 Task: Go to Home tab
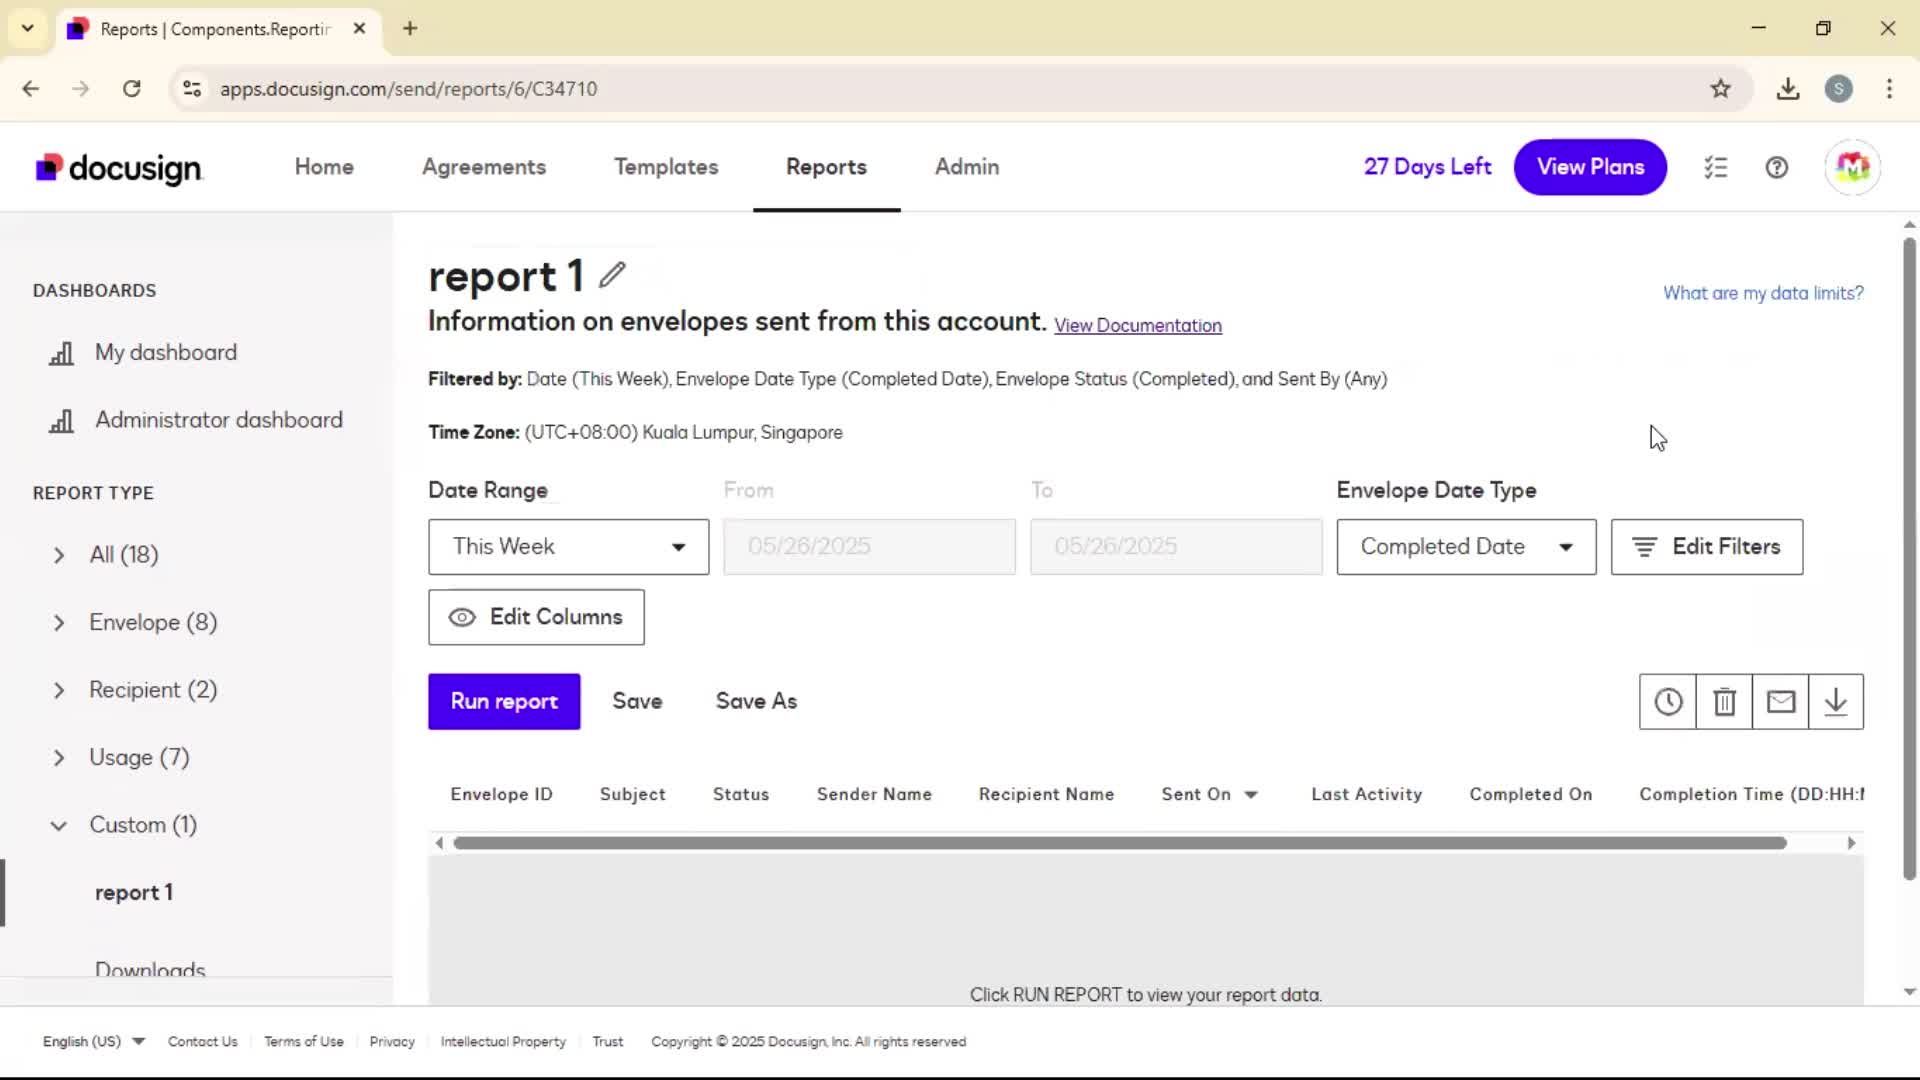pos(324,167)
